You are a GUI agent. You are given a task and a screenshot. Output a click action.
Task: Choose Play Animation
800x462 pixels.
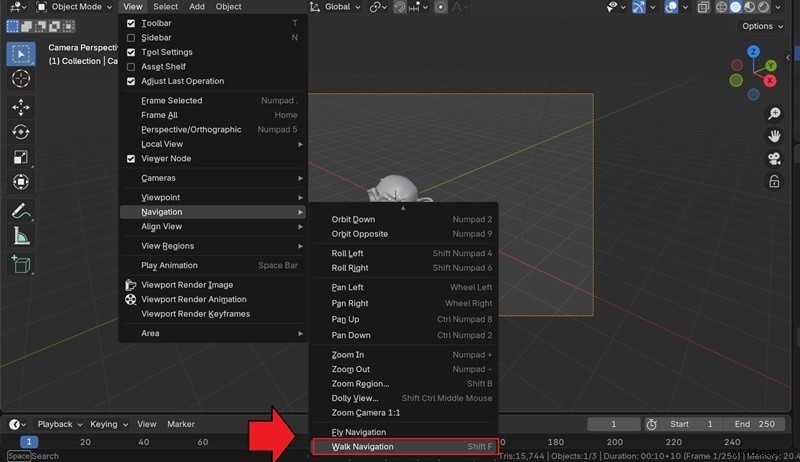[213, 266]
